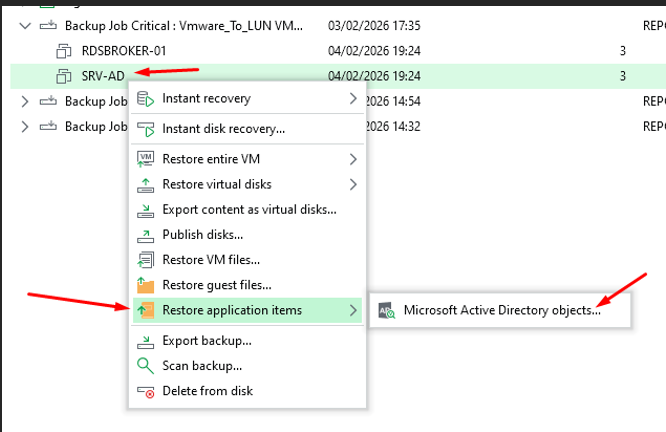Image resolution: width=666 pixels, height=432 pixels.
Task: Select Restore virtual disks
Action: (247, 184)
